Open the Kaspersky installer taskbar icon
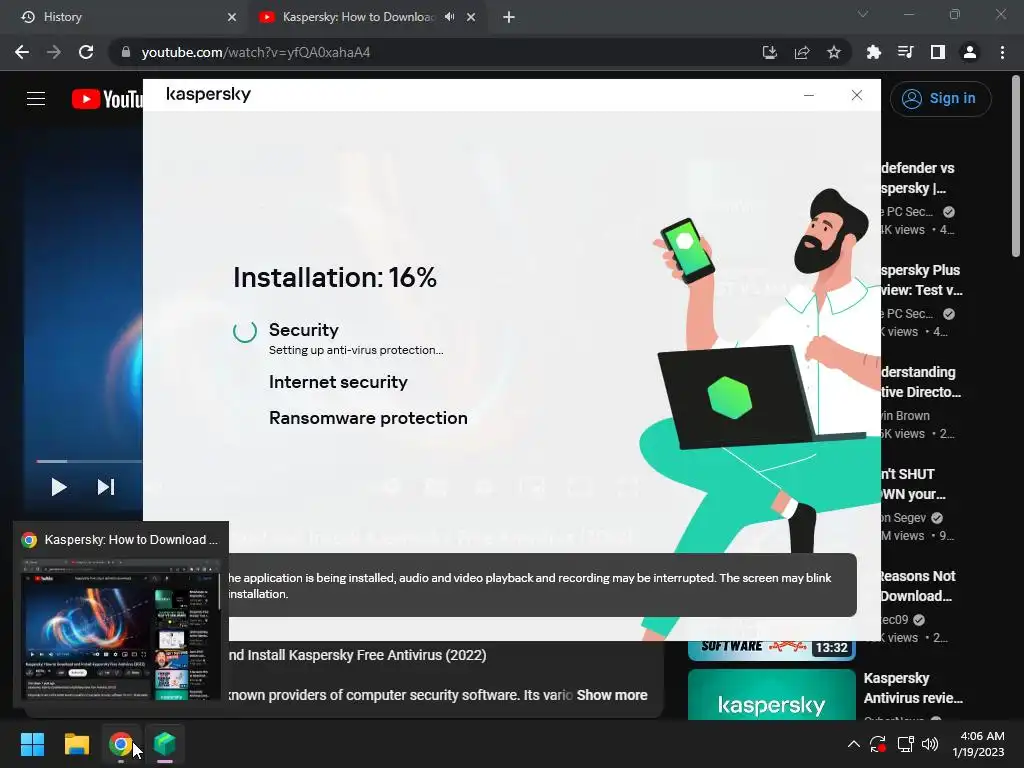 [165, 744]
